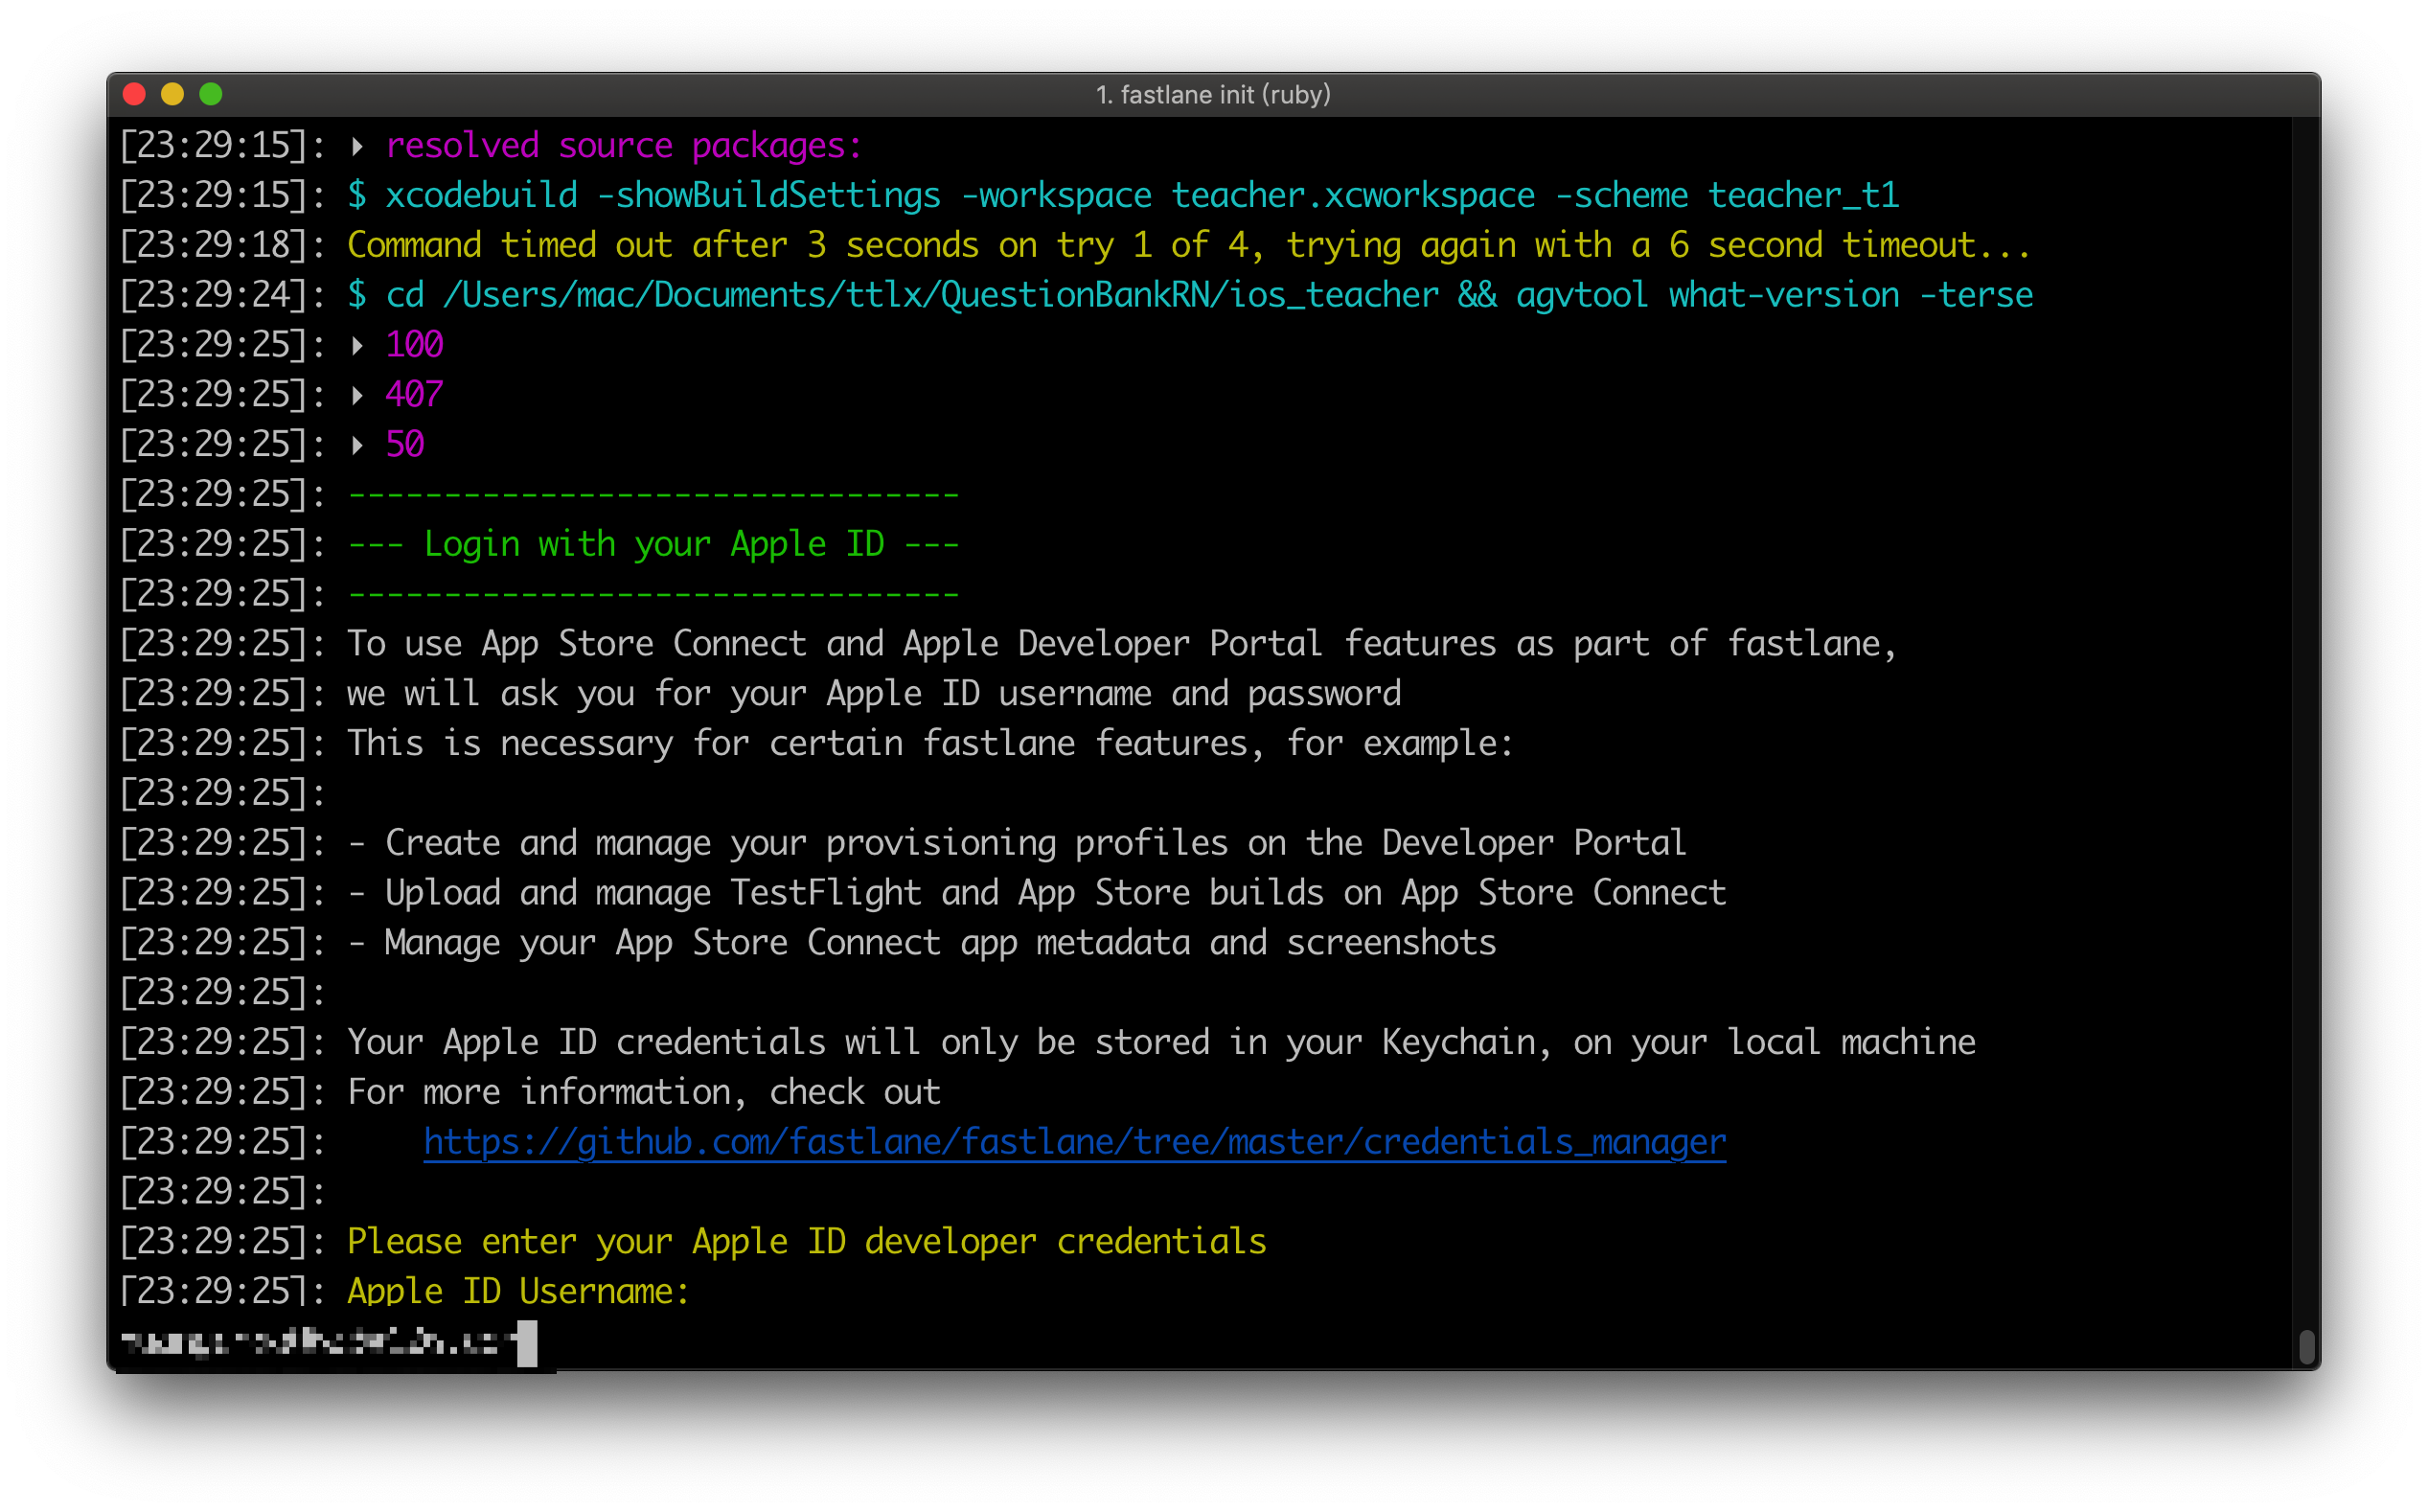Click the arrow before 'resolved source packages:'

(x=357, y=146)
